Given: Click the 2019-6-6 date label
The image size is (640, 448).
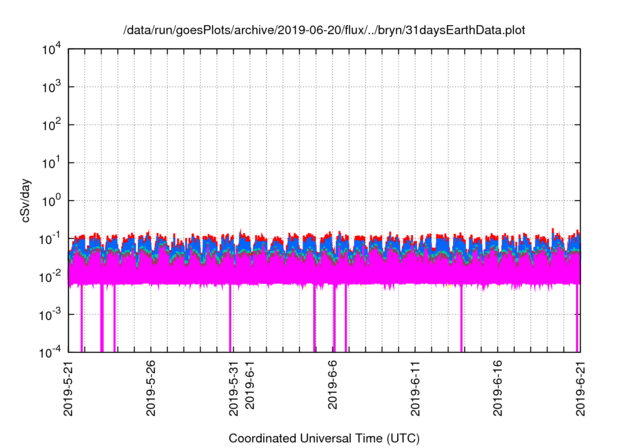Looking at the screenshot, I should tap(332, 385).
